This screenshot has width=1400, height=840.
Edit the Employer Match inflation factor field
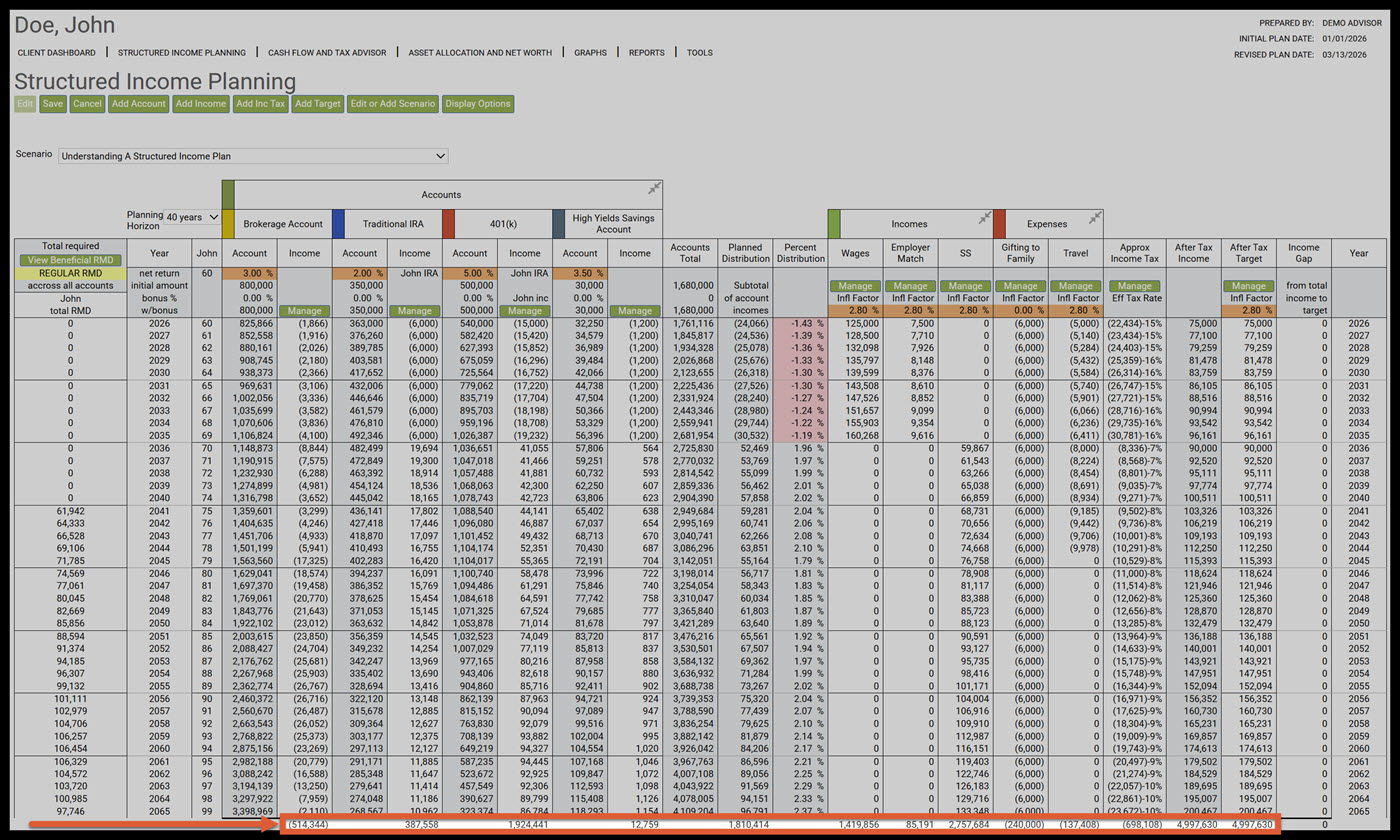(x=911, y=311)
